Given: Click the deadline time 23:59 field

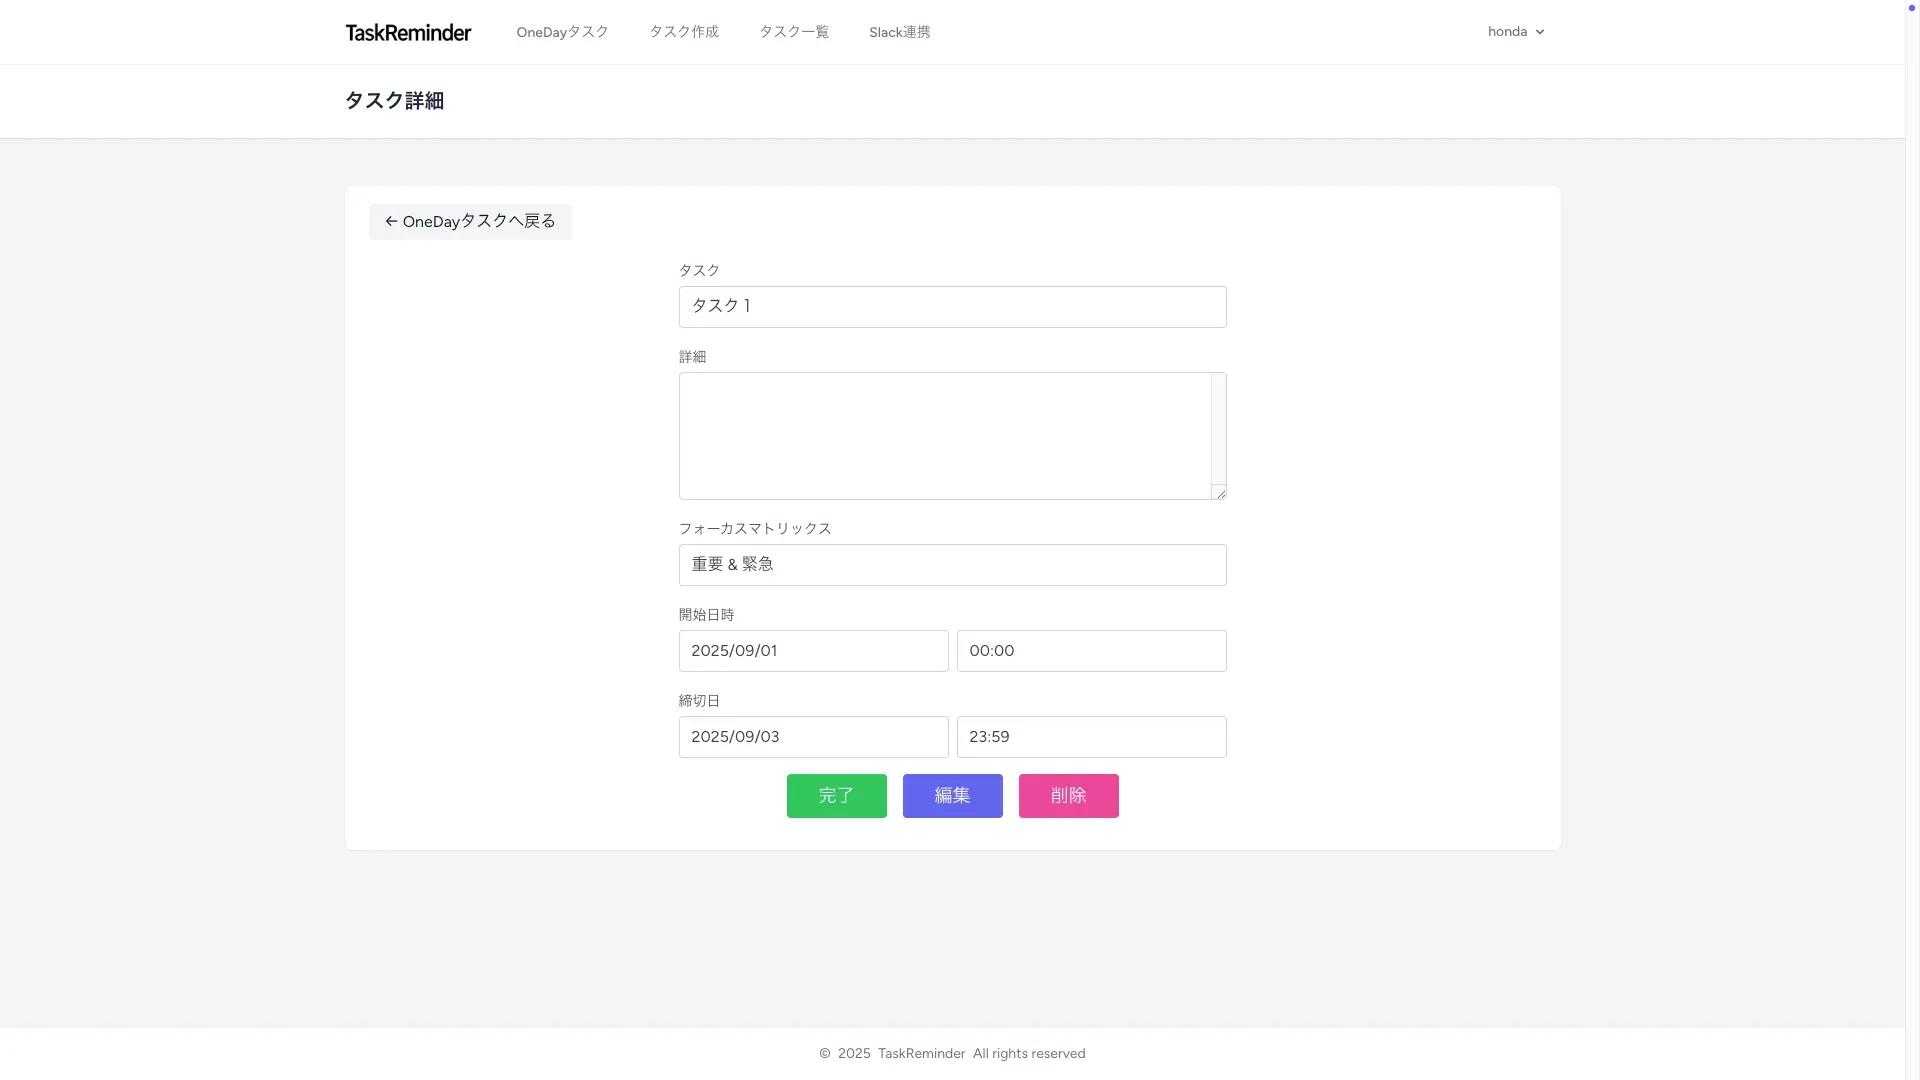Looking at the screenshot, I should click(x=1091, y=737).
